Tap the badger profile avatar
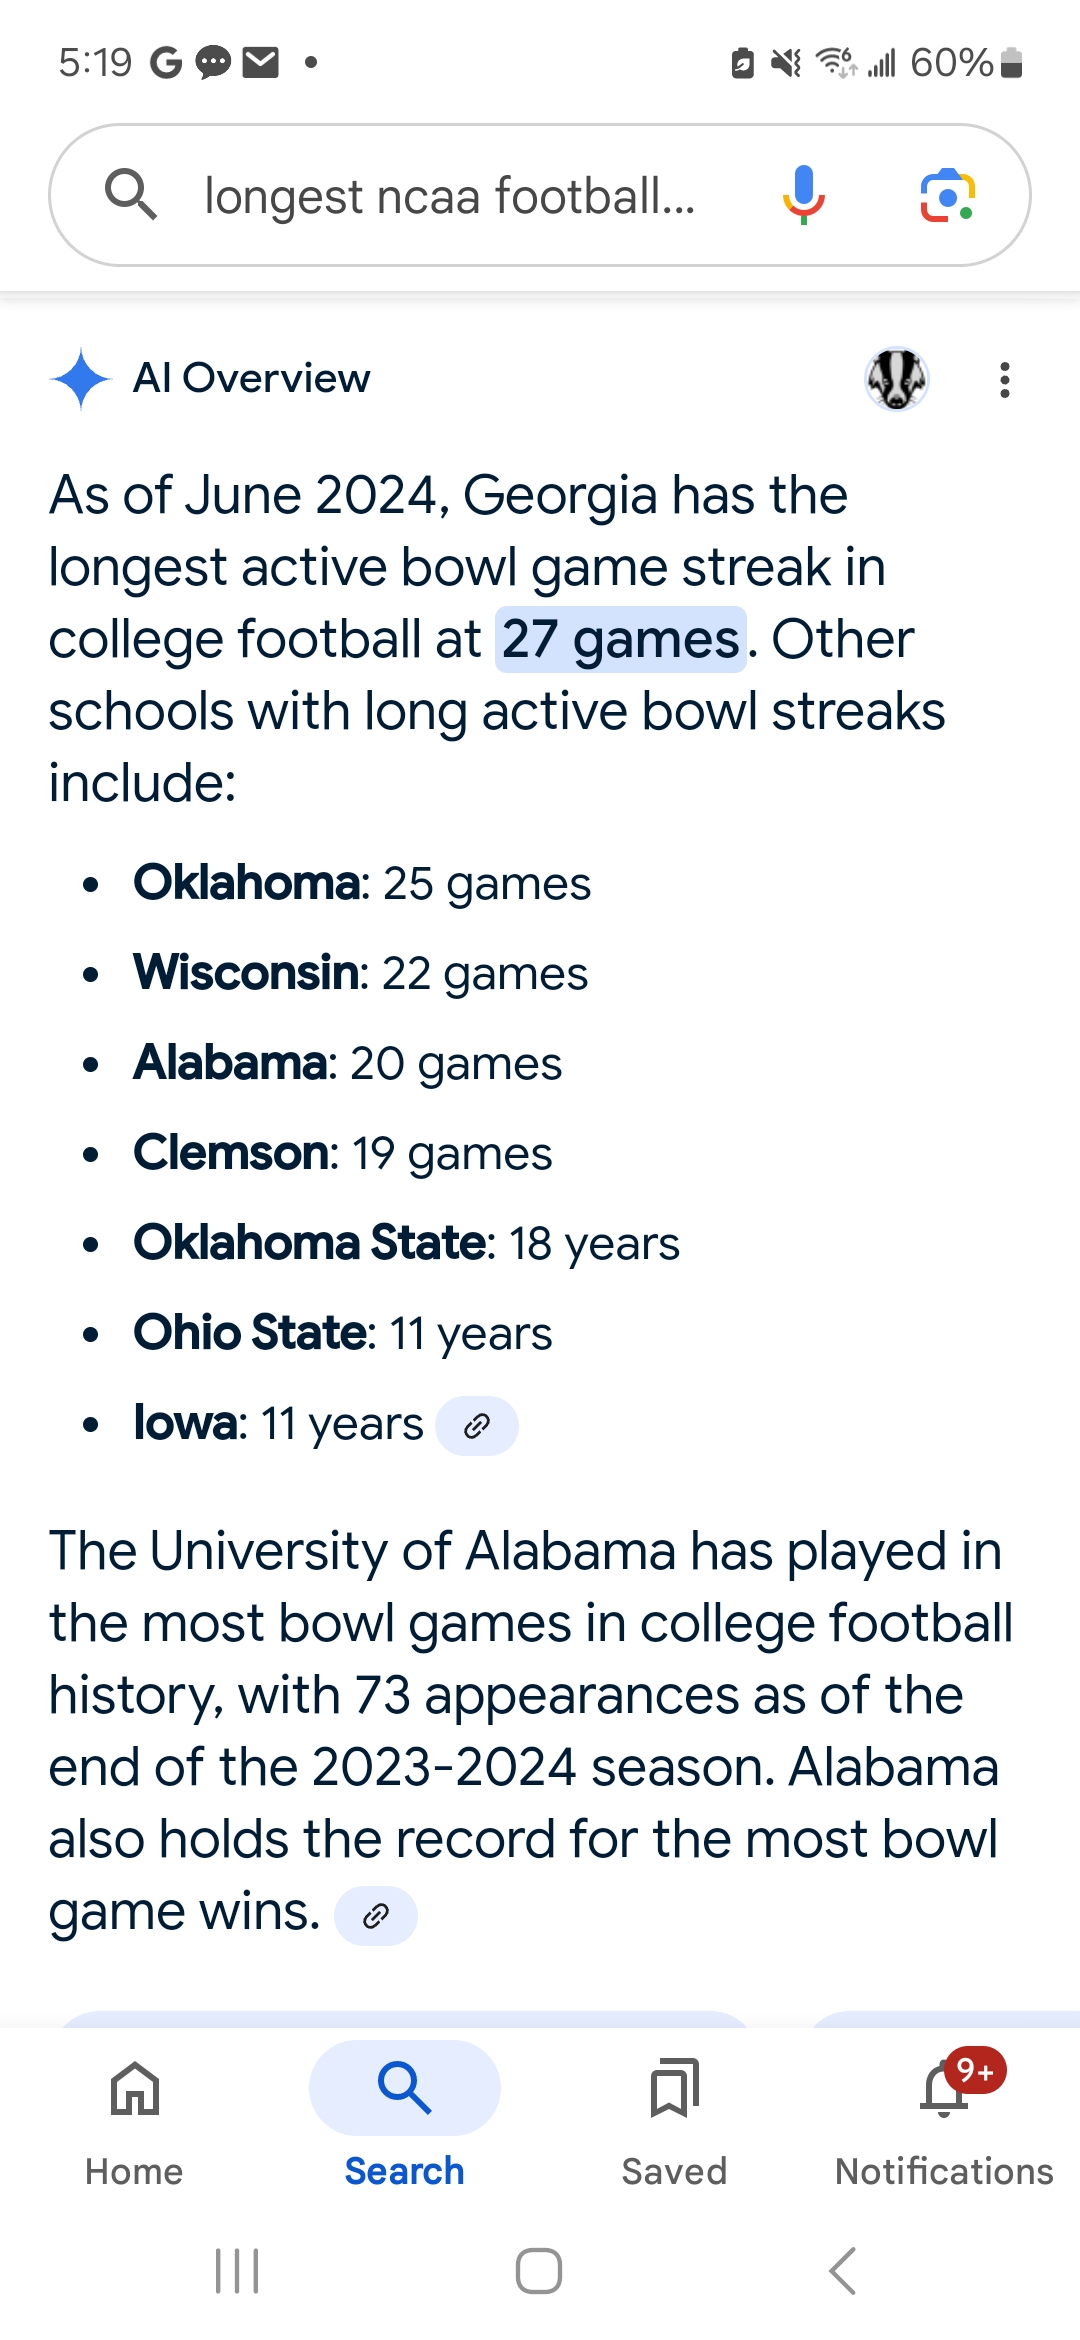 coord(897,379)
